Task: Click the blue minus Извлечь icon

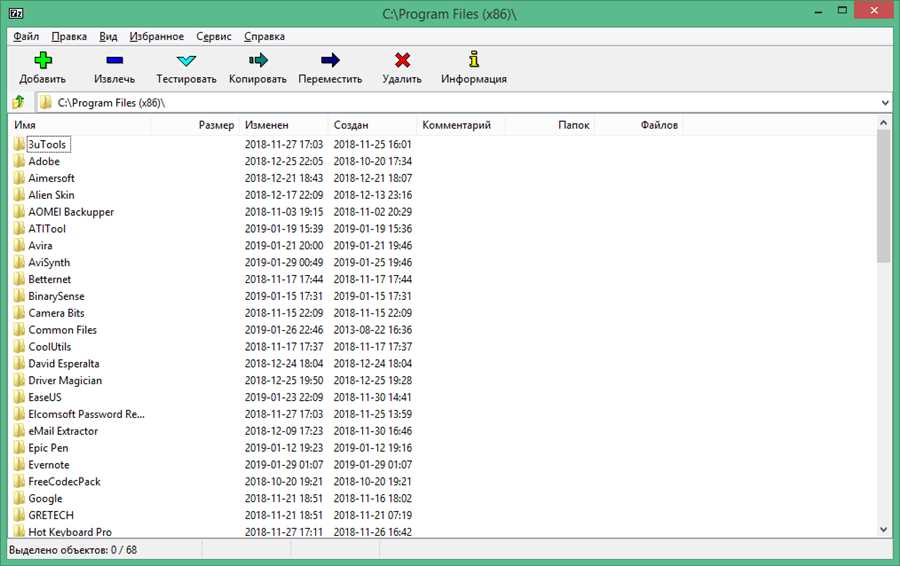Action: coord(114,61)
